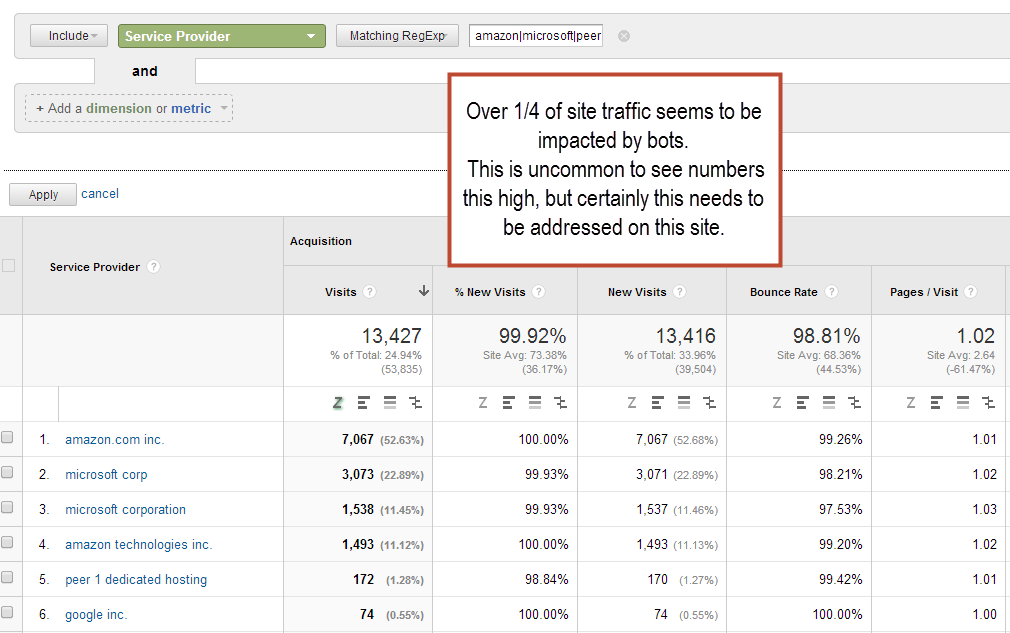This screenshot has height=633, width=1010.
Task: Select the Z icon under Bounce Rate
Action: (777, 403)
